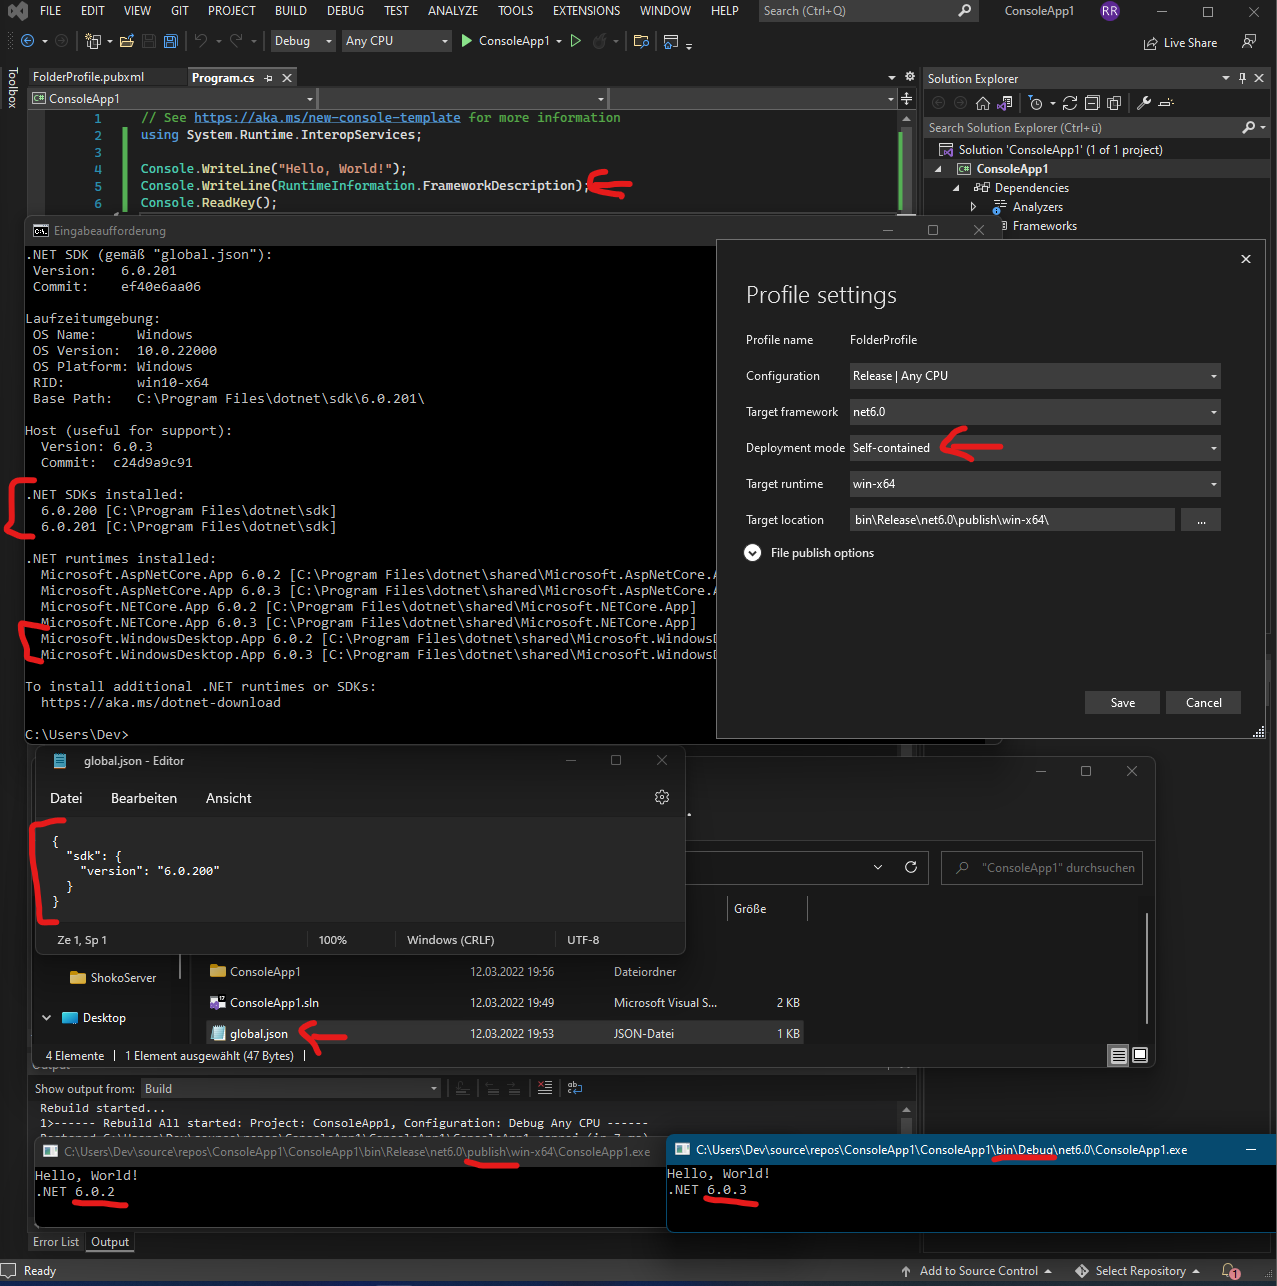The height and width of the screenshot is (1286, 1277).
Task: Collapse the File publish options section
Action: (752, 553)
